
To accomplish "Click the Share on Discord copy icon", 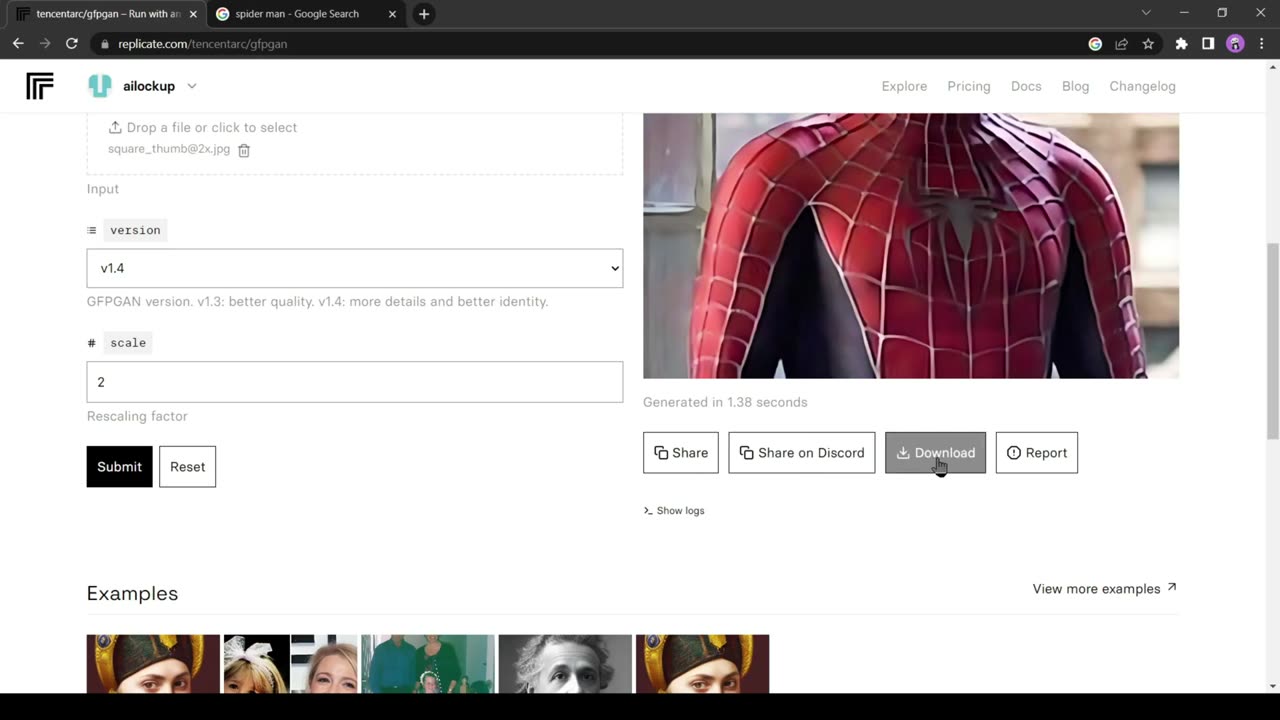I will 746,453.
